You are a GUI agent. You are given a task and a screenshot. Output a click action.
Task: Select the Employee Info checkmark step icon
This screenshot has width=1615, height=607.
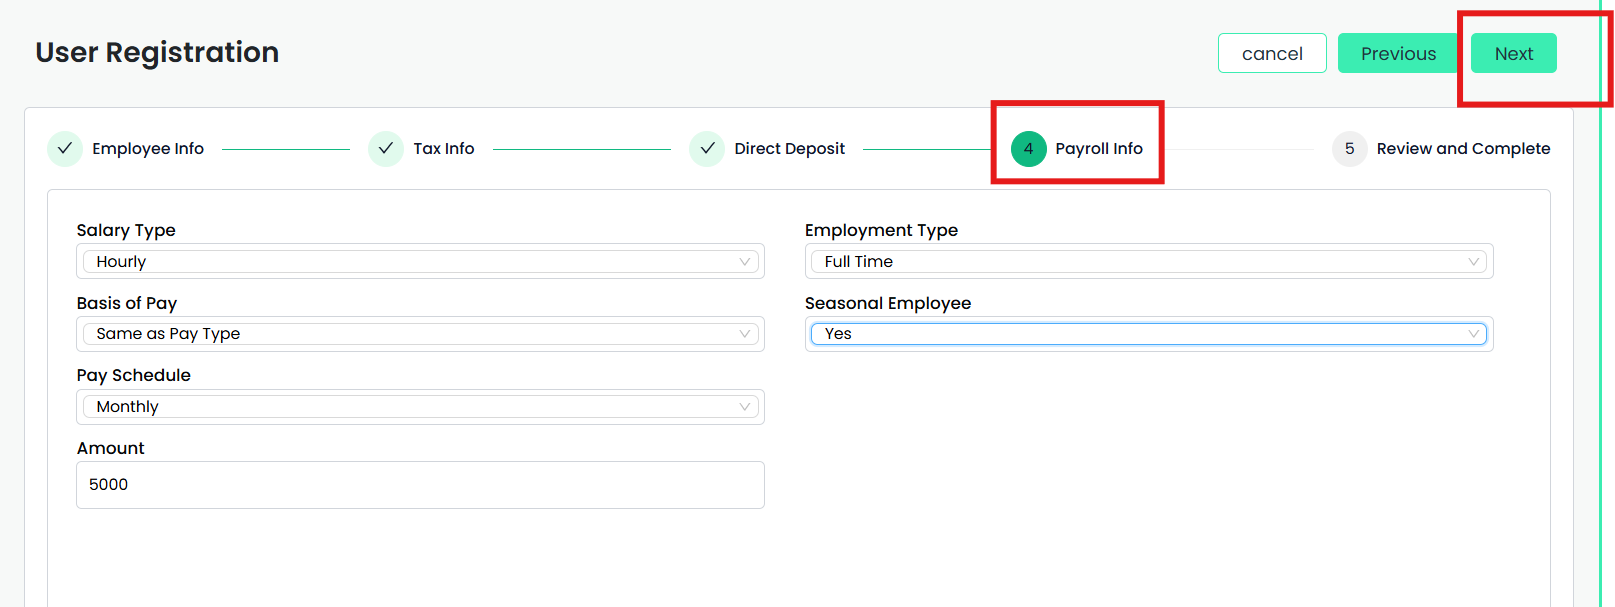click(65, 148)
